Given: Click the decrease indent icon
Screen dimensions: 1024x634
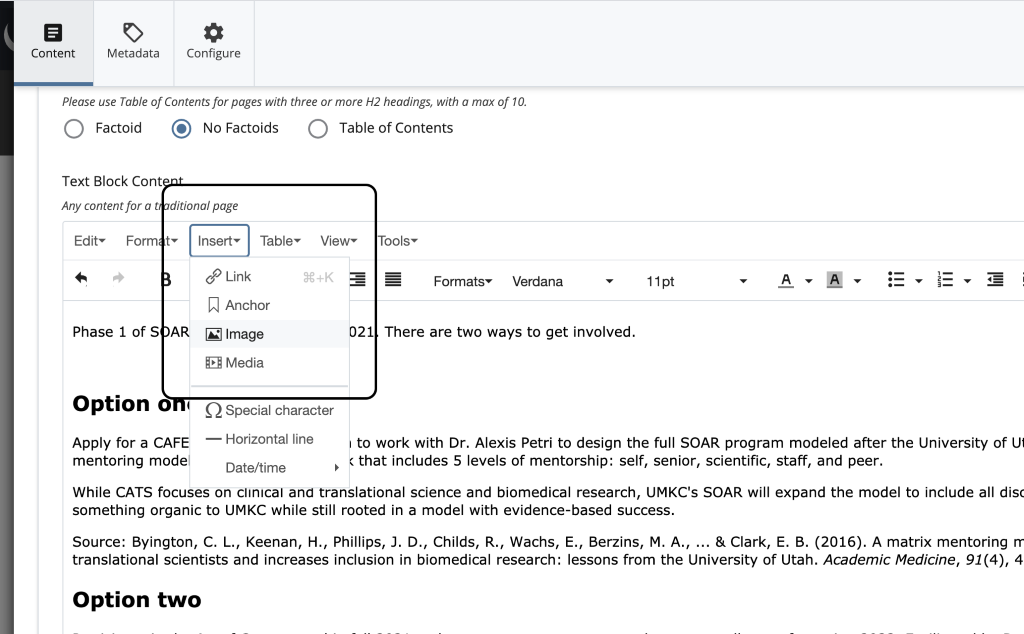Looking at the screenshot, I should [x=995, y=280].
